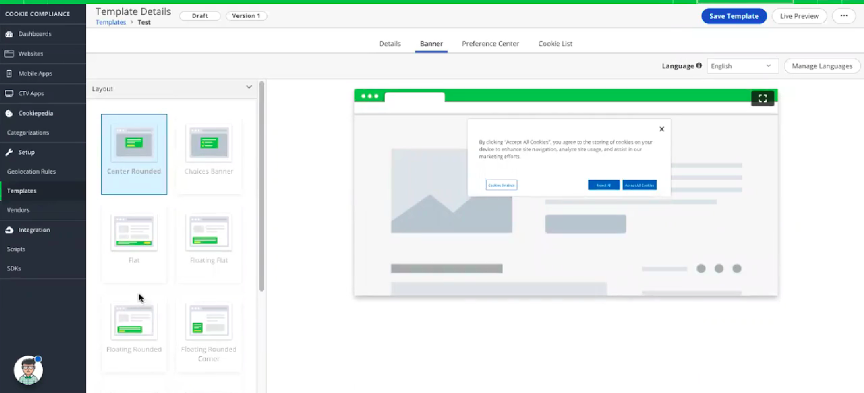The width and height of the screenshot is (864, 393).
Task: Follow the Templates breadcrumb link
Action: coord(111,23)
